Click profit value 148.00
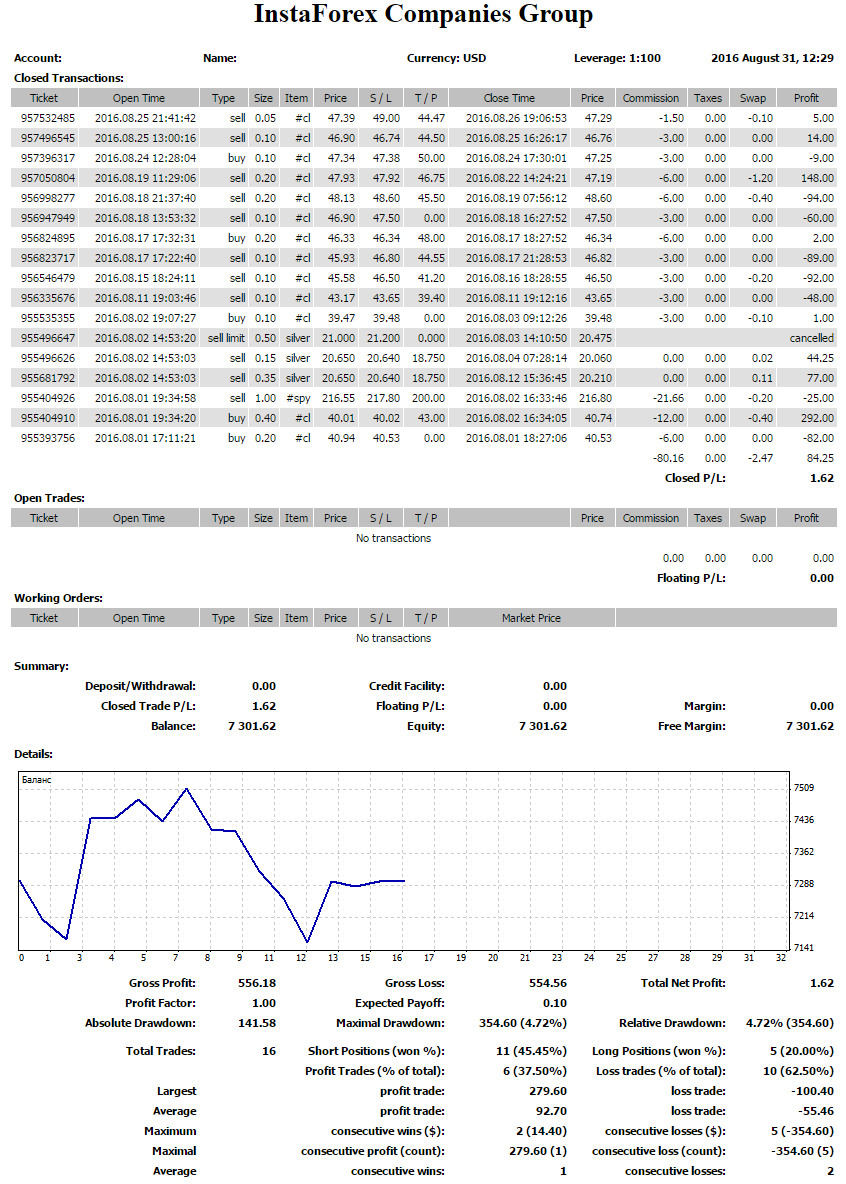846x1184 pixels. point(817,178)
